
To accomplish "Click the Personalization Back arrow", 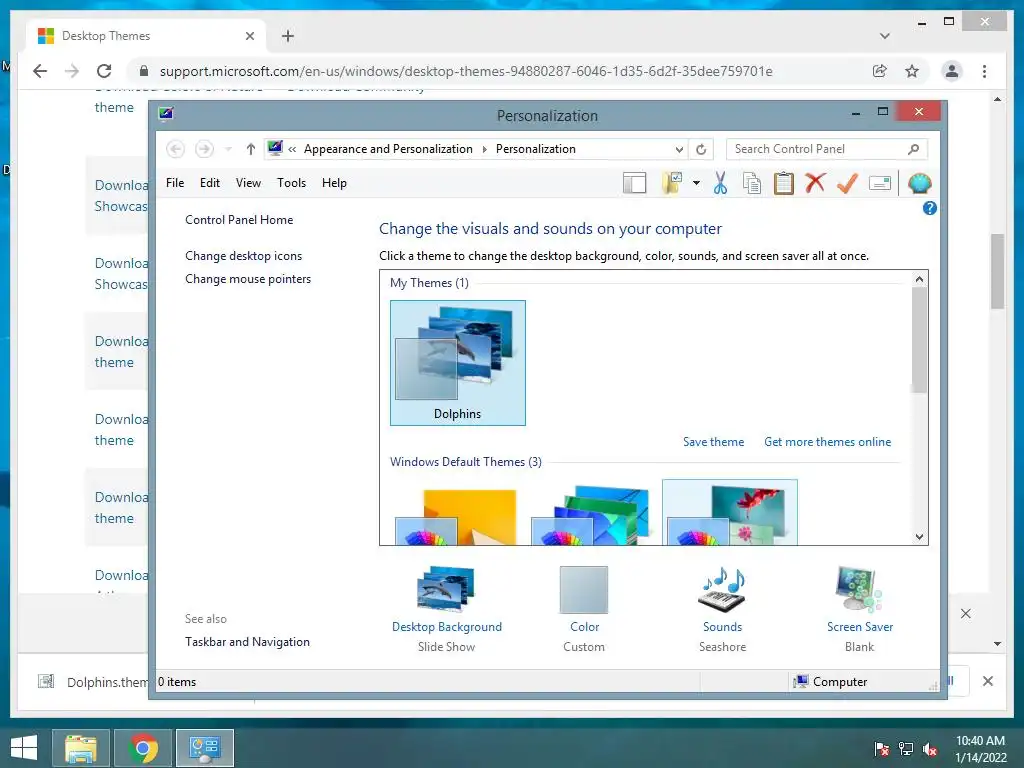I will point(175,150).
